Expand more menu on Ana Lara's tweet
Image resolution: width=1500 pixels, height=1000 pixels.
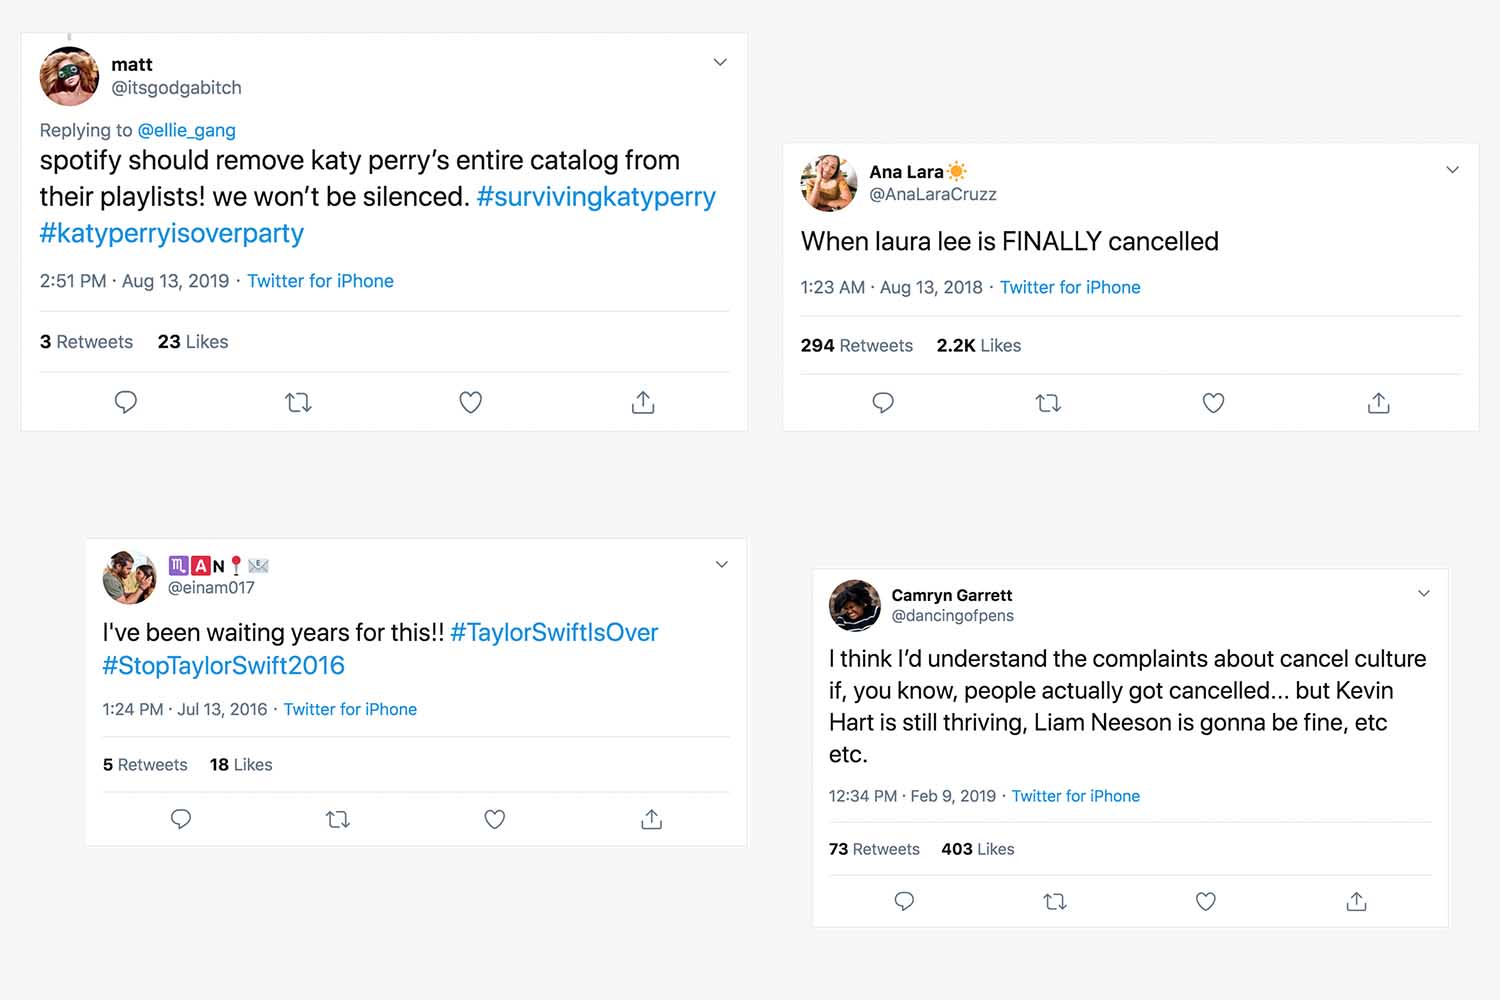click(x=1452, y=170)
